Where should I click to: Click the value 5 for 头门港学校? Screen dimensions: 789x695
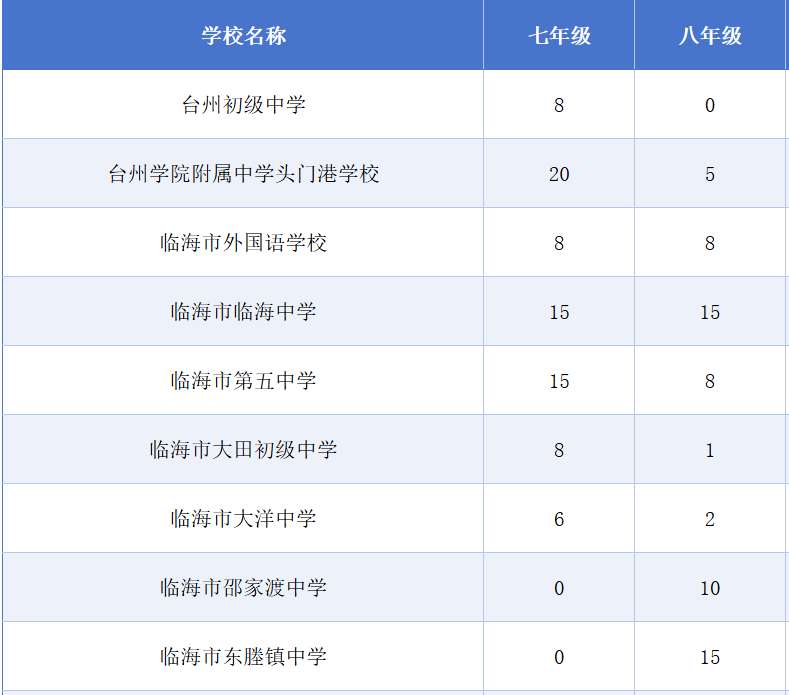710,174
